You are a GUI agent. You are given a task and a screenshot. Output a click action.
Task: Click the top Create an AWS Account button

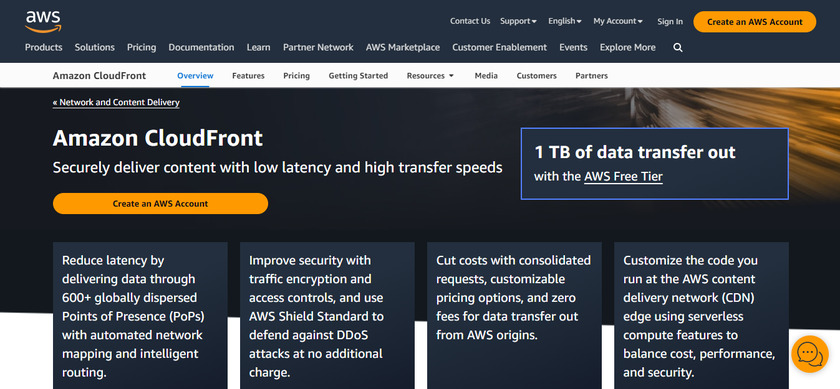click(754, 22)
